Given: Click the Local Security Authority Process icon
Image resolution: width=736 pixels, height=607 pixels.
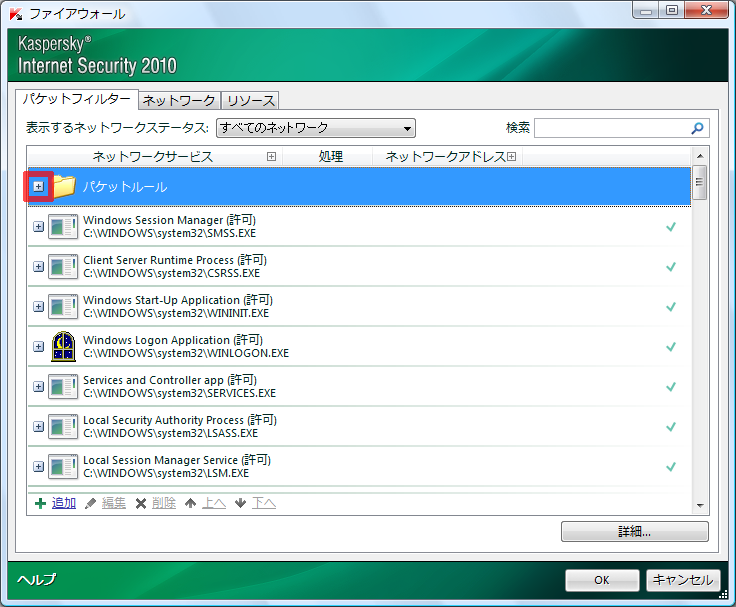Looking at the screenshot, I should [63, 426].
